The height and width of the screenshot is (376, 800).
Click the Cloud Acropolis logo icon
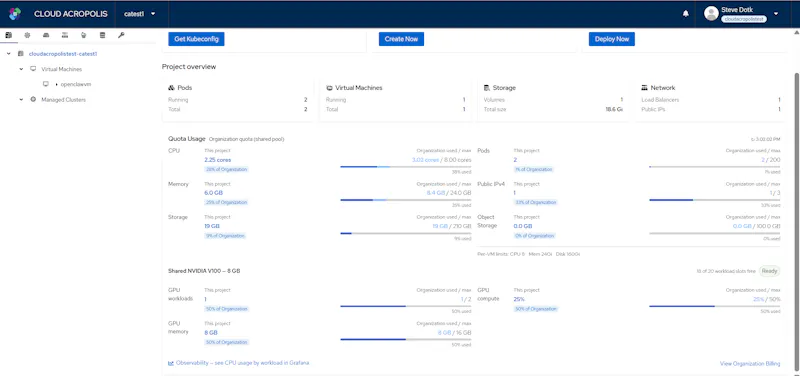(15, 14)
